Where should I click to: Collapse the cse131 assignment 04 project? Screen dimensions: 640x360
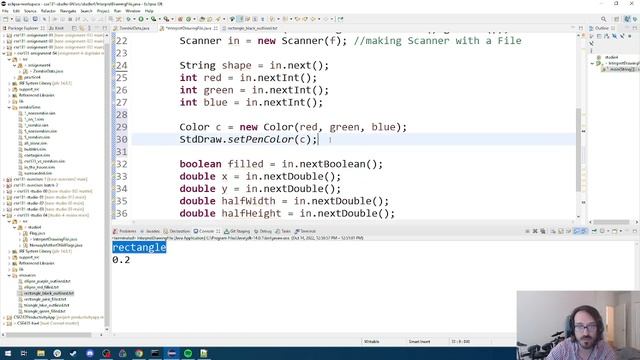click(x=4, y=53)
